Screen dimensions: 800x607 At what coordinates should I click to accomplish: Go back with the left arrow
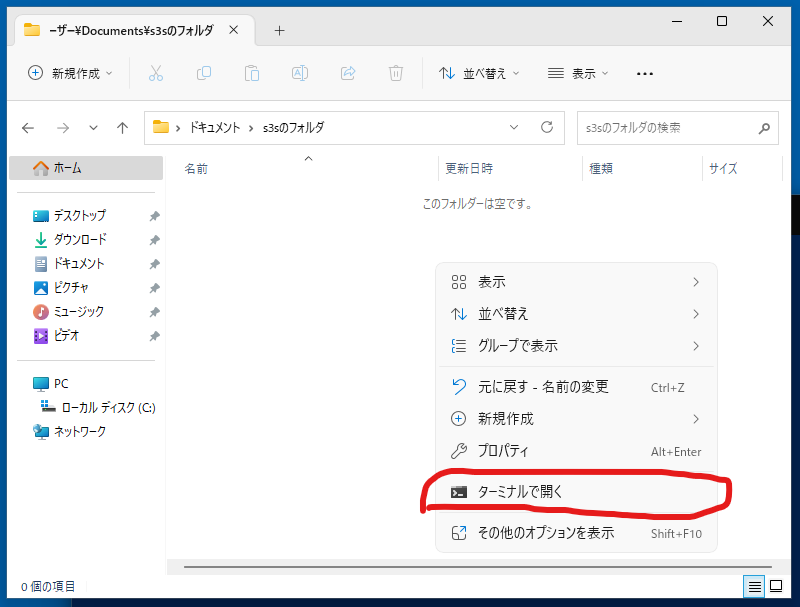pos(28,128)
